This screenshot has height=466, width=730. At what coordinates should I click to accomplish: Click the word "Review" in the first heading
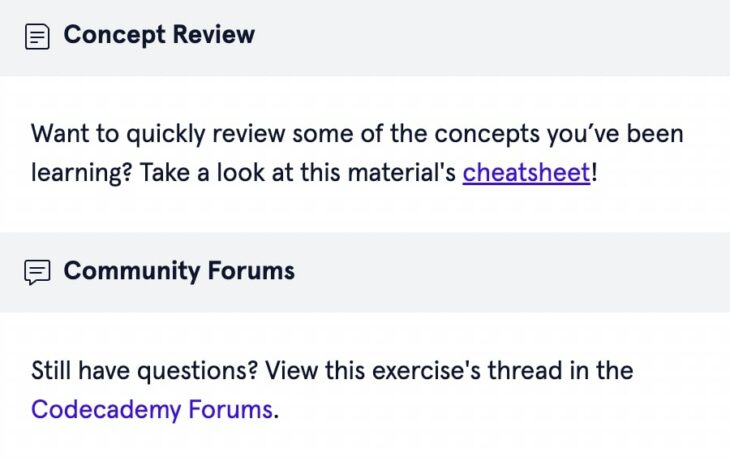point(210,35)
